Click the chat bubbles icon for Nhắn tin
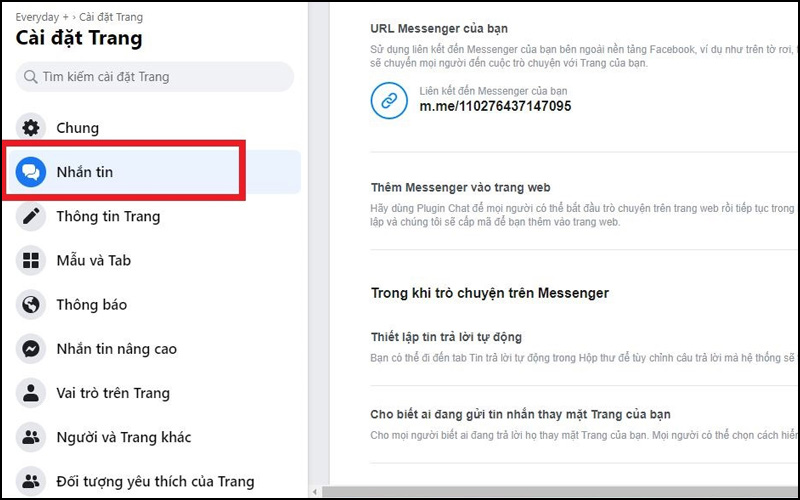The height and width of the screenshot is (500, 800). [31, 172]
